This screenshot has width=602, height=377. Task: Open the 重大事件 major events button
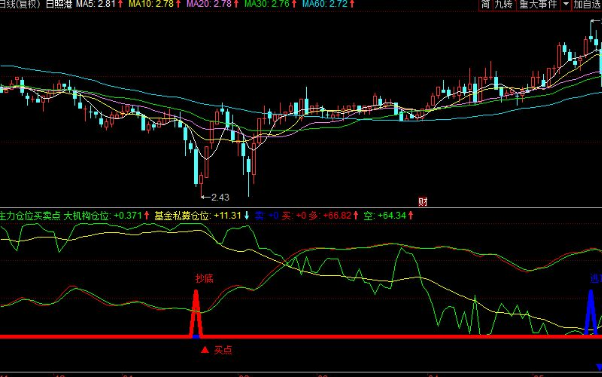tap(538, 5)
